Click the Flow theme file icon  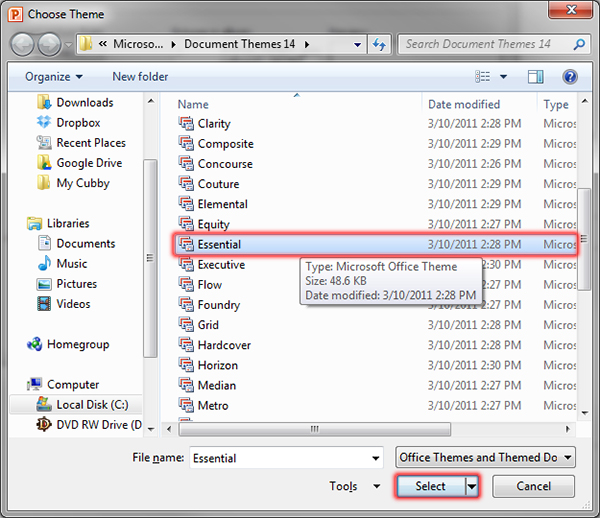pos(186,285)
